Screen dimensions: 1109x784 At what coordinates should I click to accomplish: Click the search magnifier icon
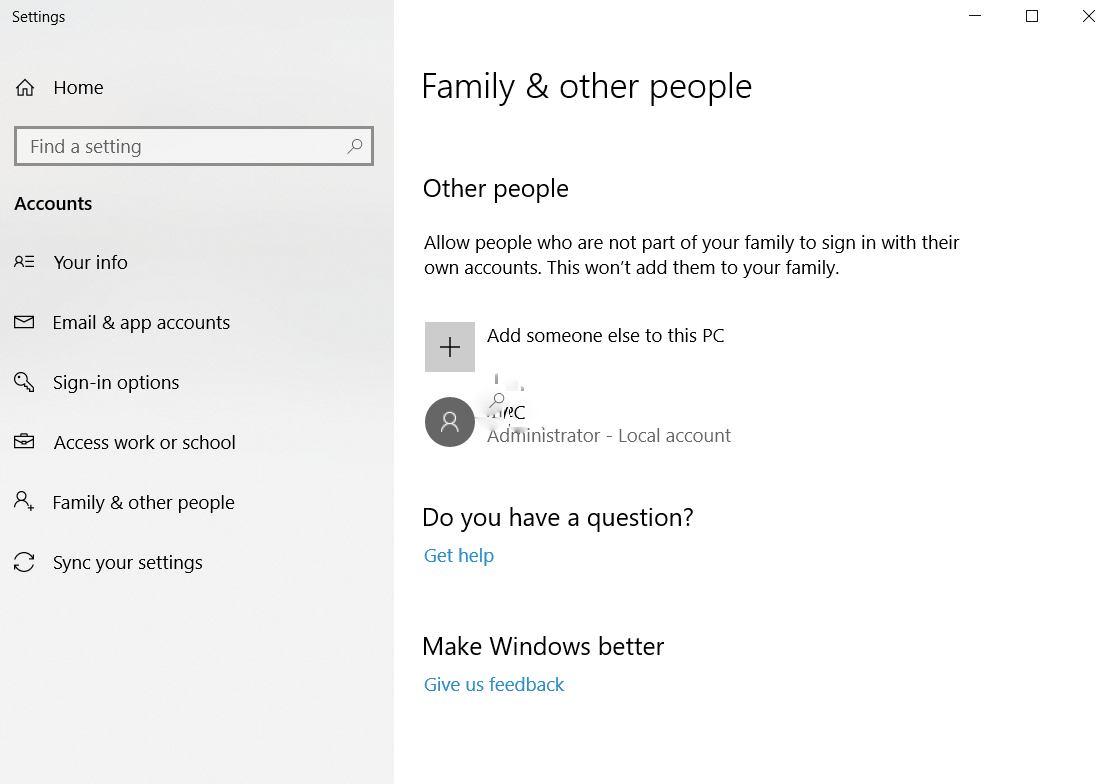pyautogui.click(x=354, y=146)
